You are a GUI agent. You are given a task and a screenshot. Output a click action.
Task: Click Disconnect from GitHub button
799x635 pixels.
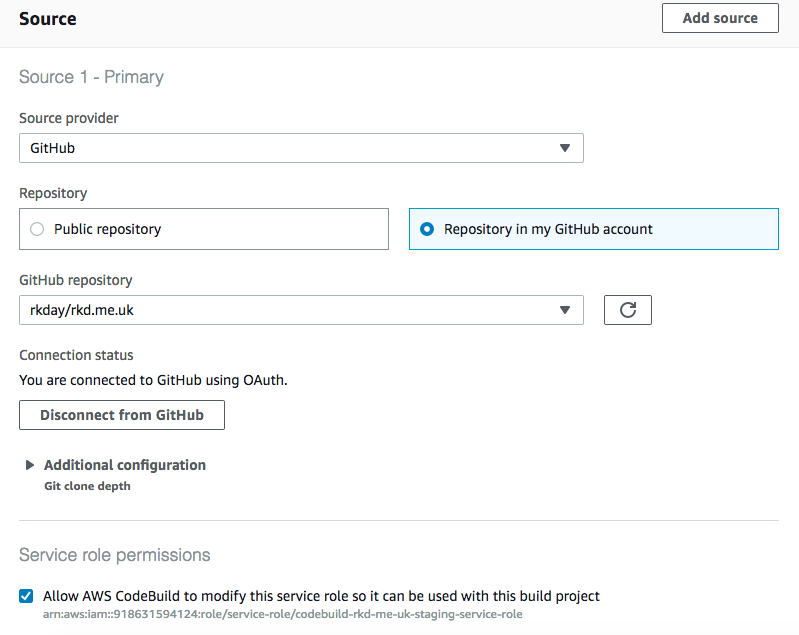122,415
